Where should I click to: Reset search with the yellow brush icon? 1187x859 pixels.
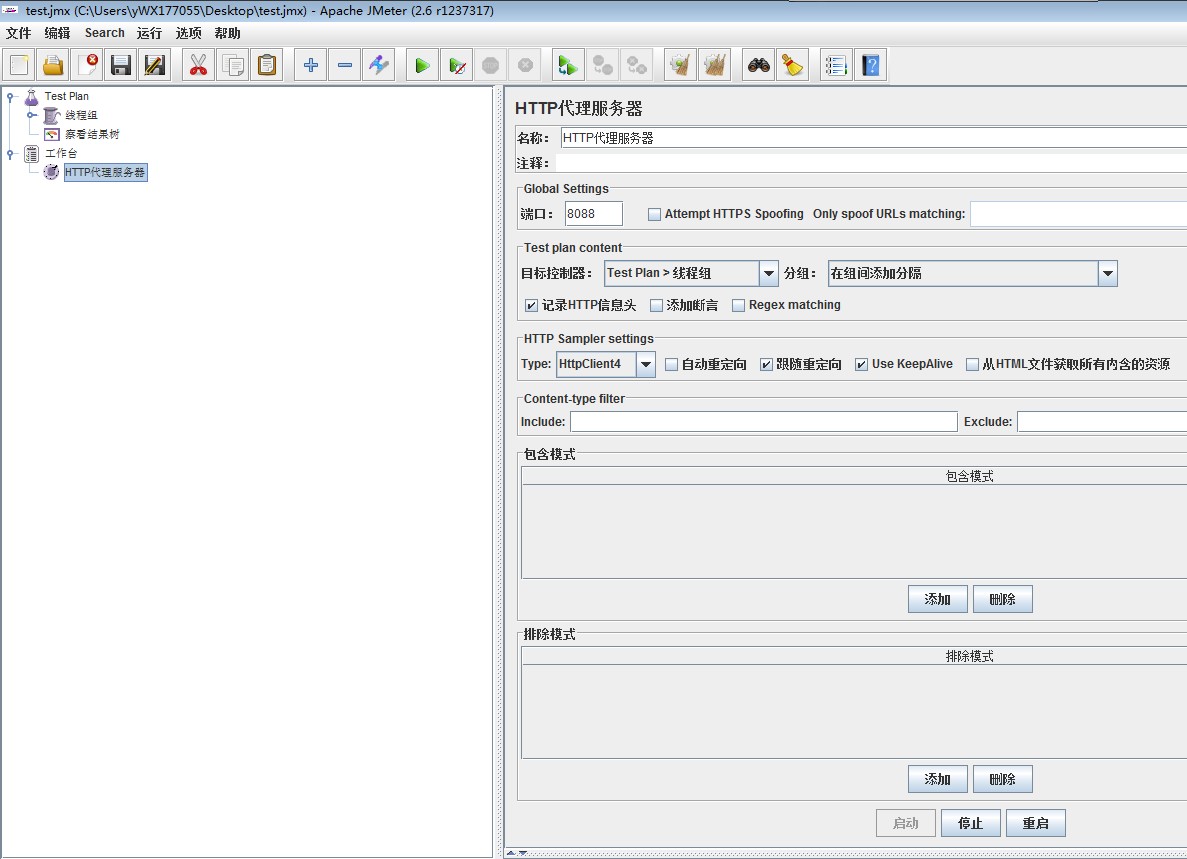[793, 65]
